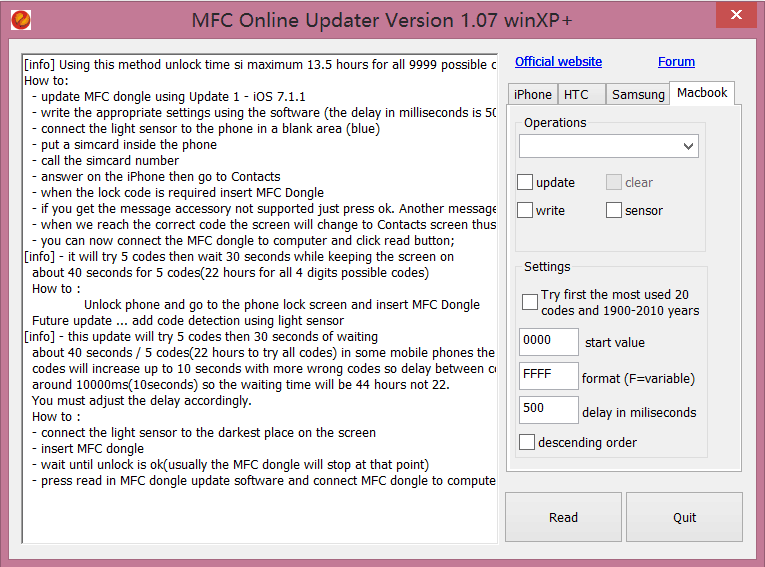Minimize the updater window
Viewport: 765px width, 567px height.
click(691, 14)
